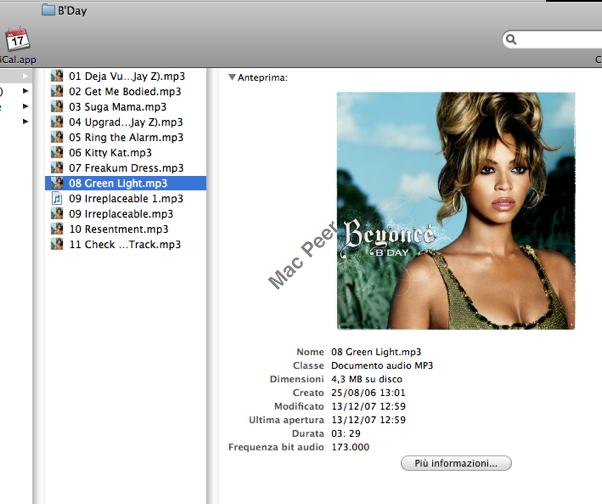
Task: Click album art icon of 03 Suga Mama
Action: click(57, 106)
